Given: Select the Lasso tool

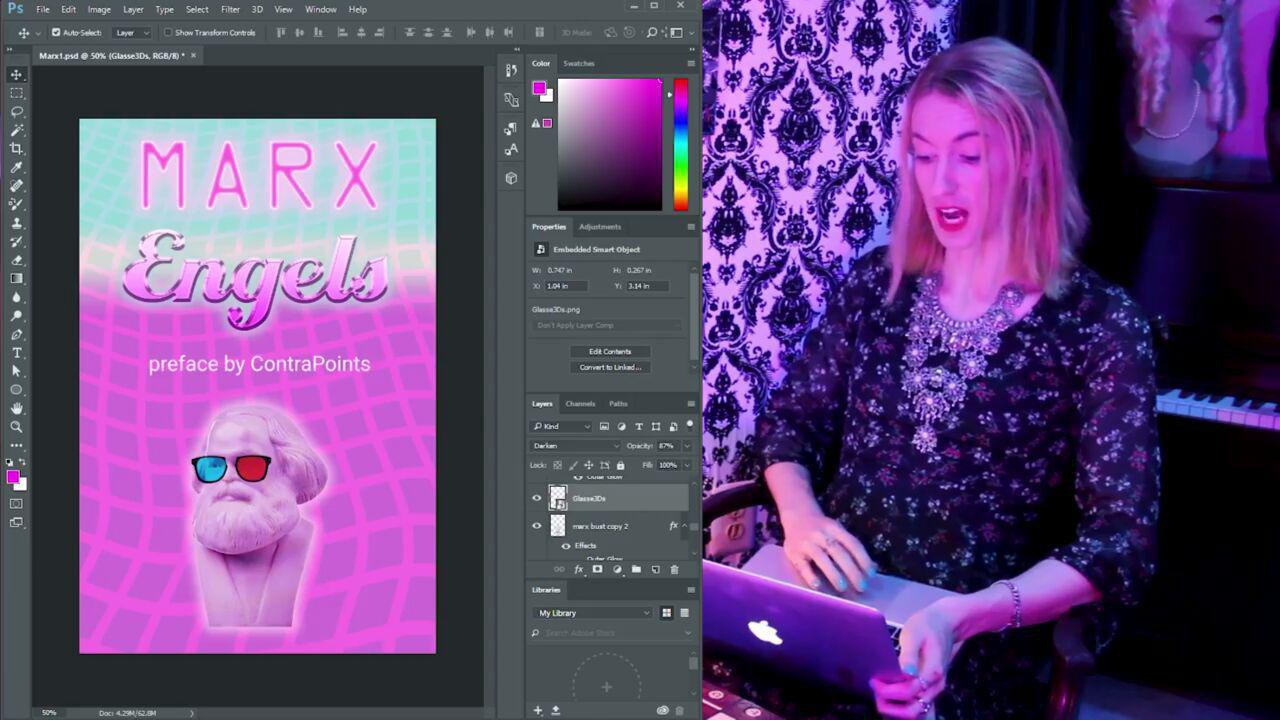Looking at the screenshot, I should [16, 111].
